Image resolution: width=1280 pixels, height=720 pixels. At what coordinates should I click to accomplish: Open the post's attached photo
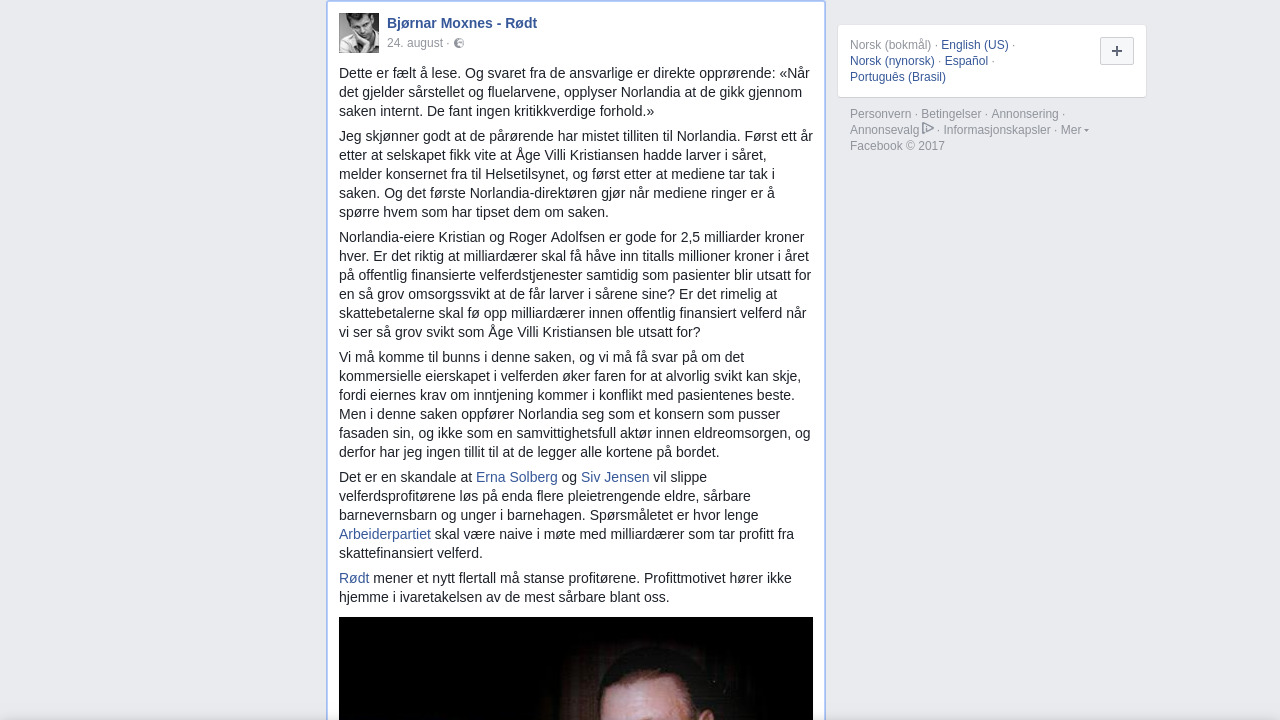pyautogui.click(x=576, y=668)
